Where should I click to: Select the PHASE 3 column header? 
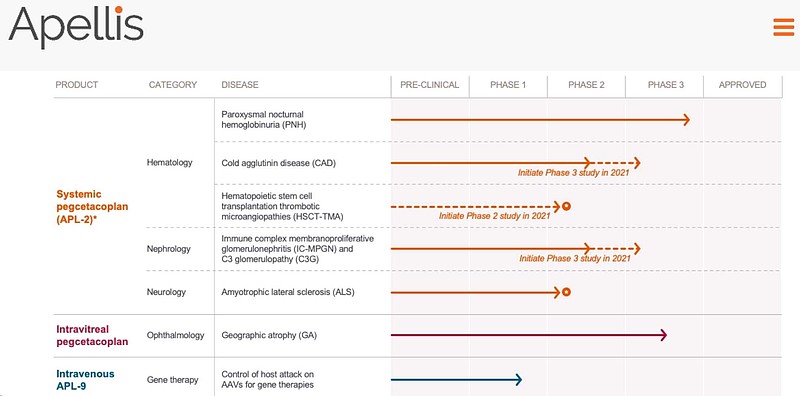click(x=665, y=85)
